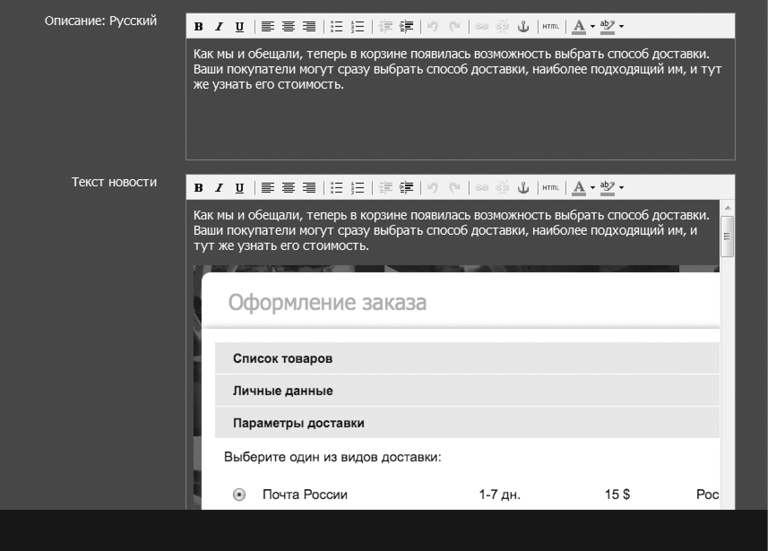
Task: Open text color dropdown in Текст новости editor
Action: click(x=593, y=188)
